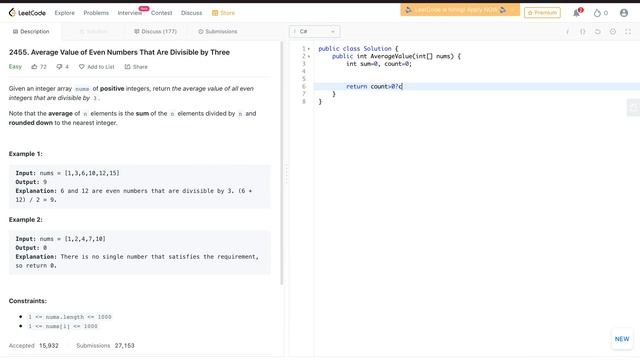Click the AverageValue method signature line
This screenshot has height=360, width=640.
click(x=396, y=56)
